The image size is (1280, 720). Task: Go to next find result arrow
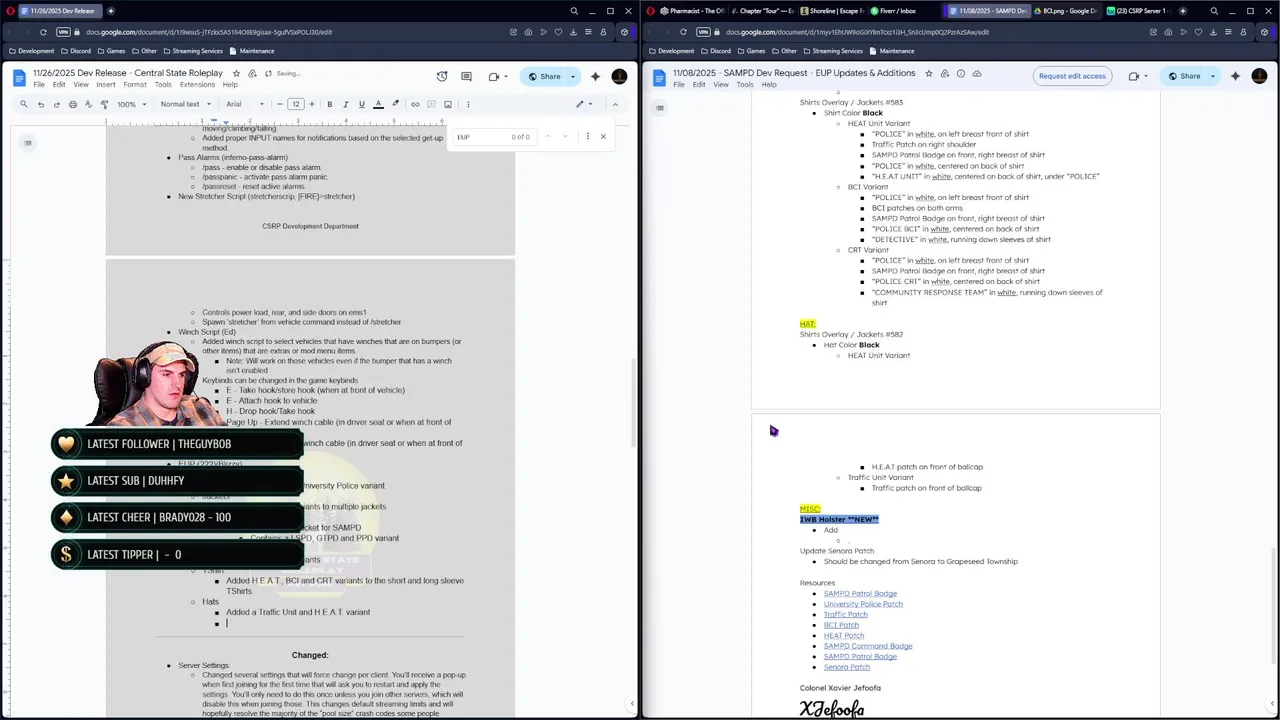tap(565, 137)
